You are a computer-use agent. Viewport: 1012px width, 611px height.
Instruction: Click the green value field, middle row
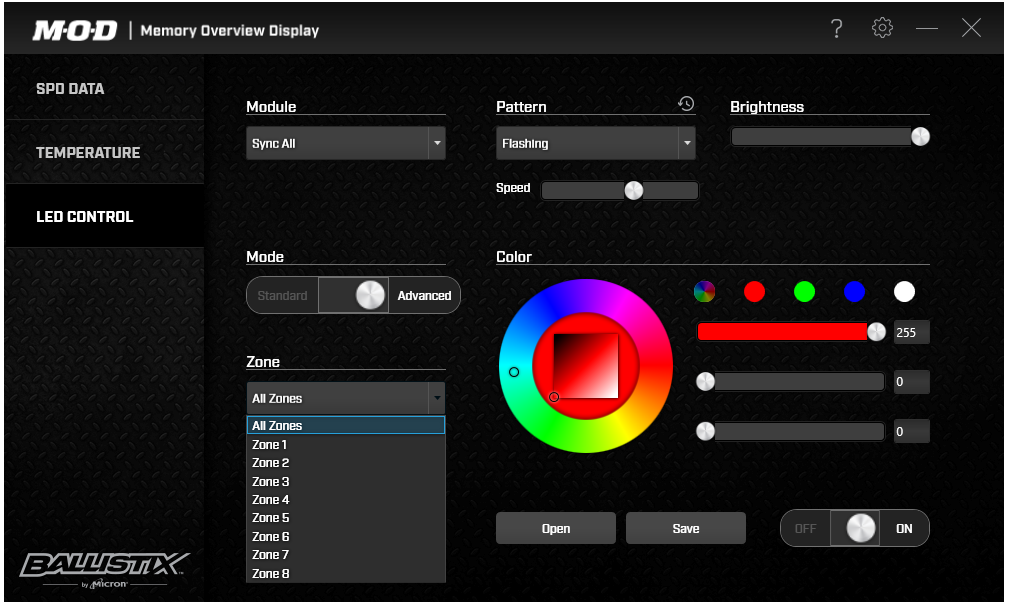pos(911,382)
